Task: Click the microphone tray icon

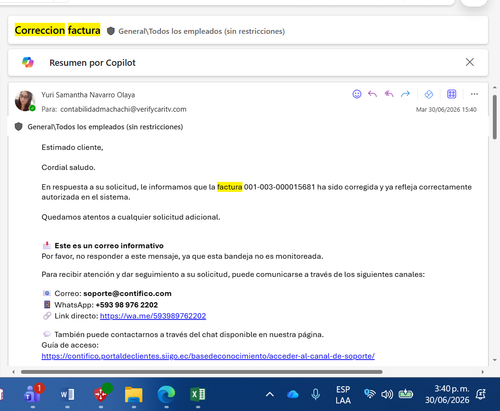Action: 315,395
